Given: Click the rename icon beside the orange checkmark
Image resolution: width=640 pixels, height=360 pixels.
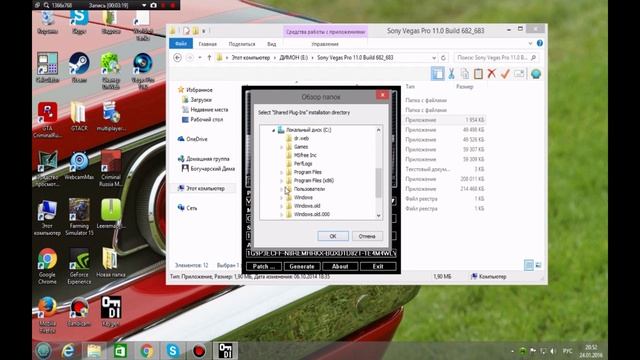Looking at the screenshot, I should (x=519, y=74).
